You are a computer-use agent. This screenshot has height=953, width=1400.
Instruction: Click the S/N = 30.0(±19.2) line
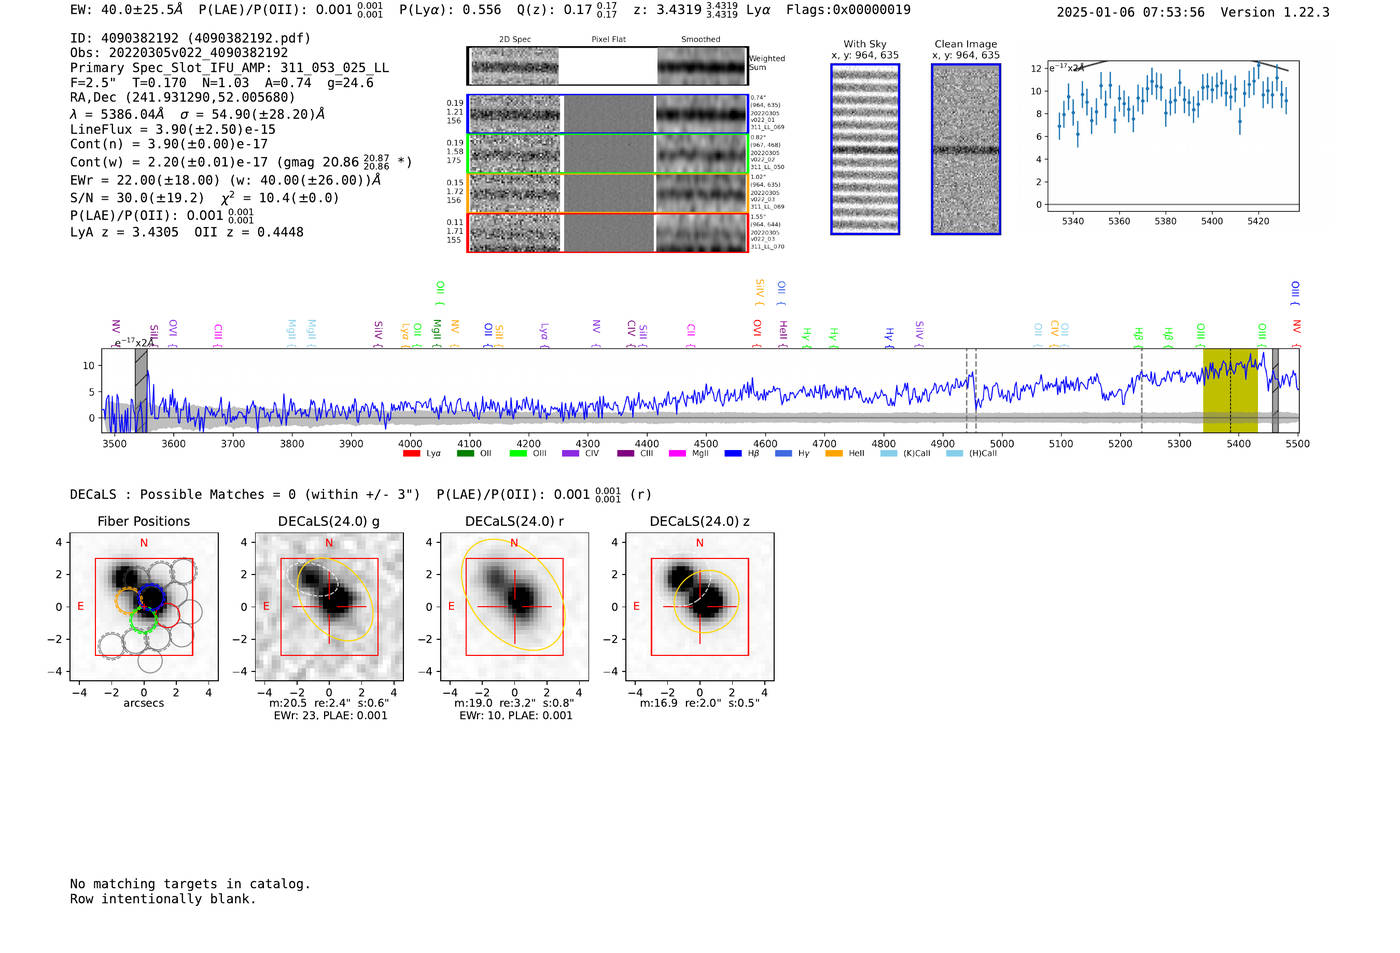(204, 198)
